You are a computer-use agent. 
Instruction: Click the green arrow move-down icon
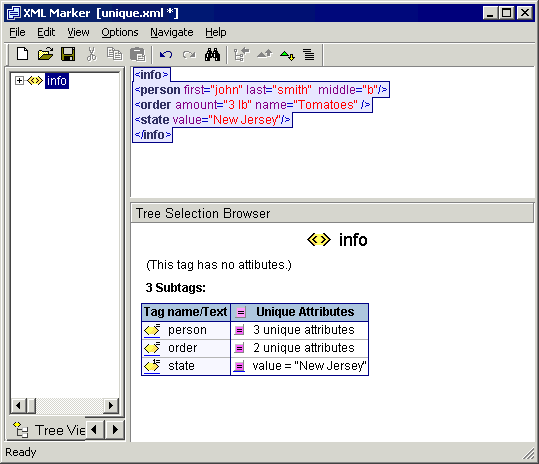click(287, 55)
